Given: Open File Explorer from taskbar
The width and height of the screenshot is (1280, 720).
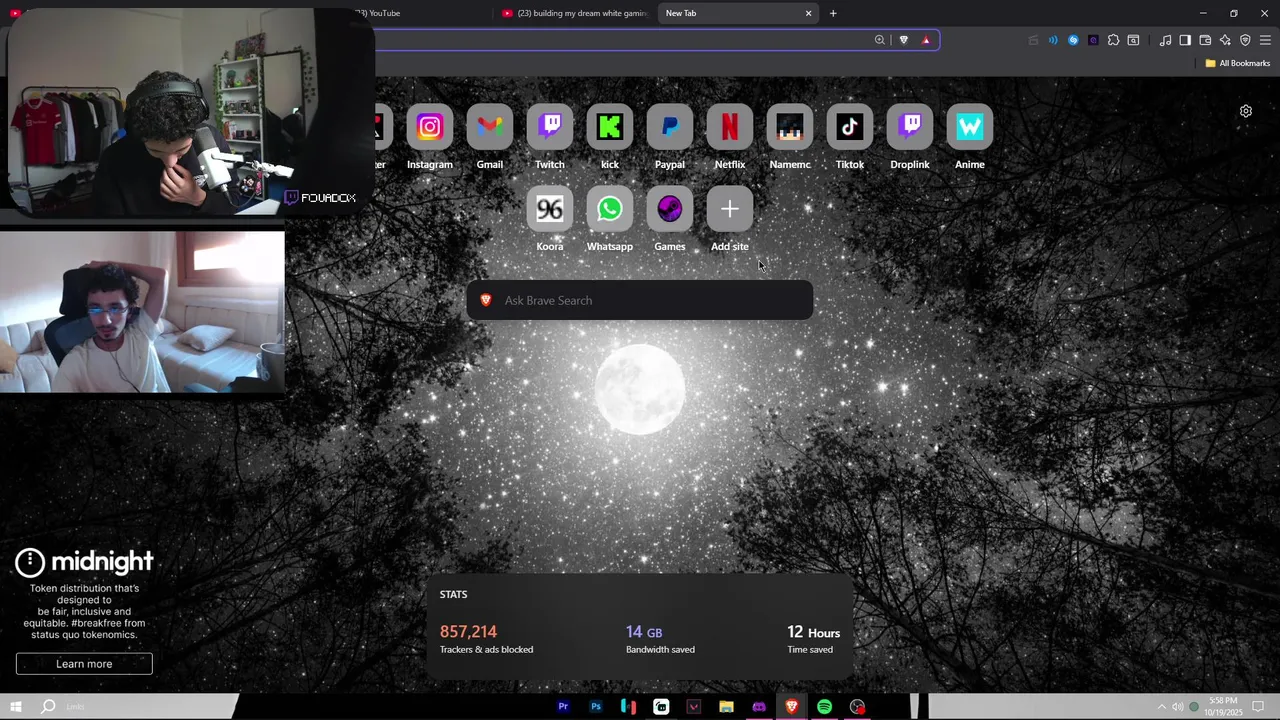Looking at the screenshot, I should click(727, 707).
